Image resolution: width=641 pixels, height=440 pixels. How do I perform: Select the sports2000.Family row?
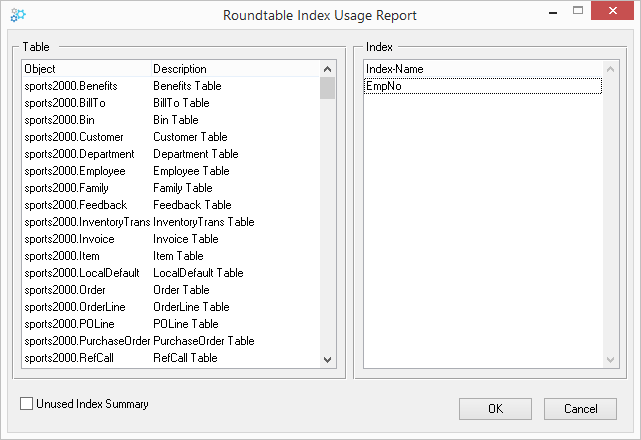point(171,188)
